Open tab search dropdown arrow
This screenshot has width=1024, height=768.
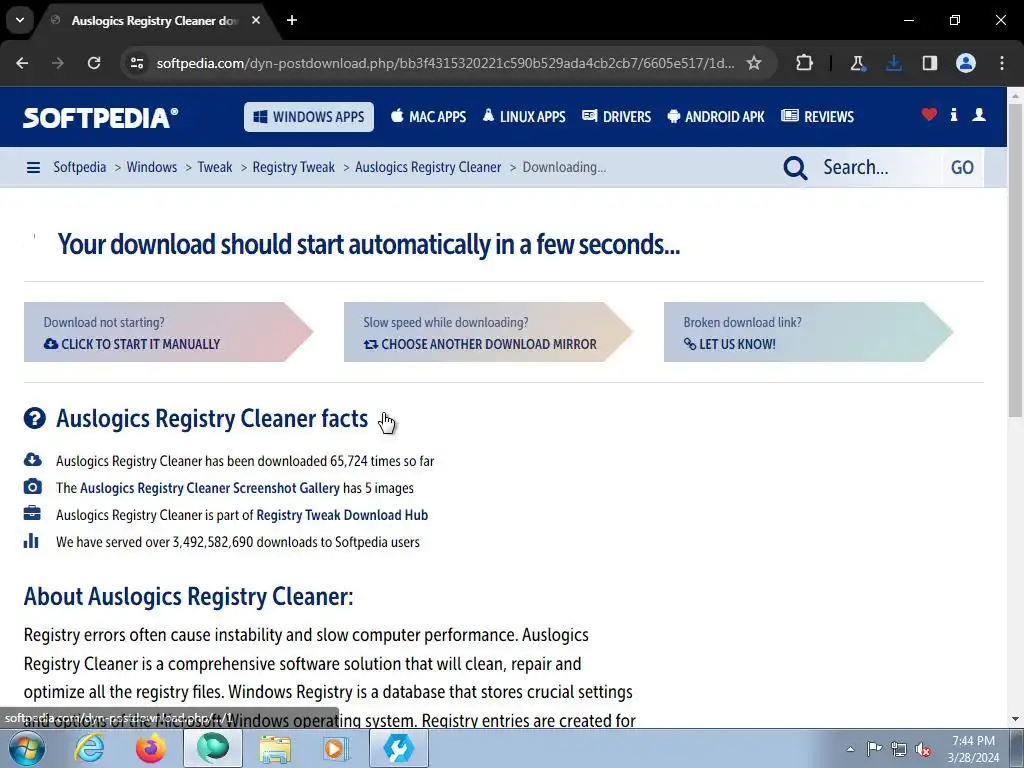pos(20,20)
